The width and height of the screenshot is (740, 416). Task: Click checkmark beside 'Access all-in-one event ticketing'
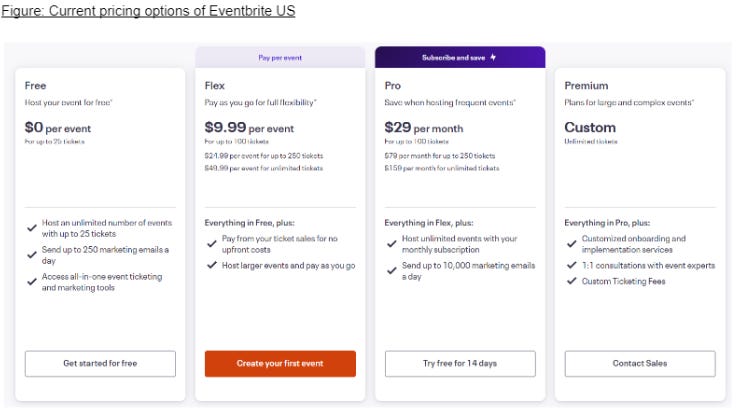coord(33,283)
